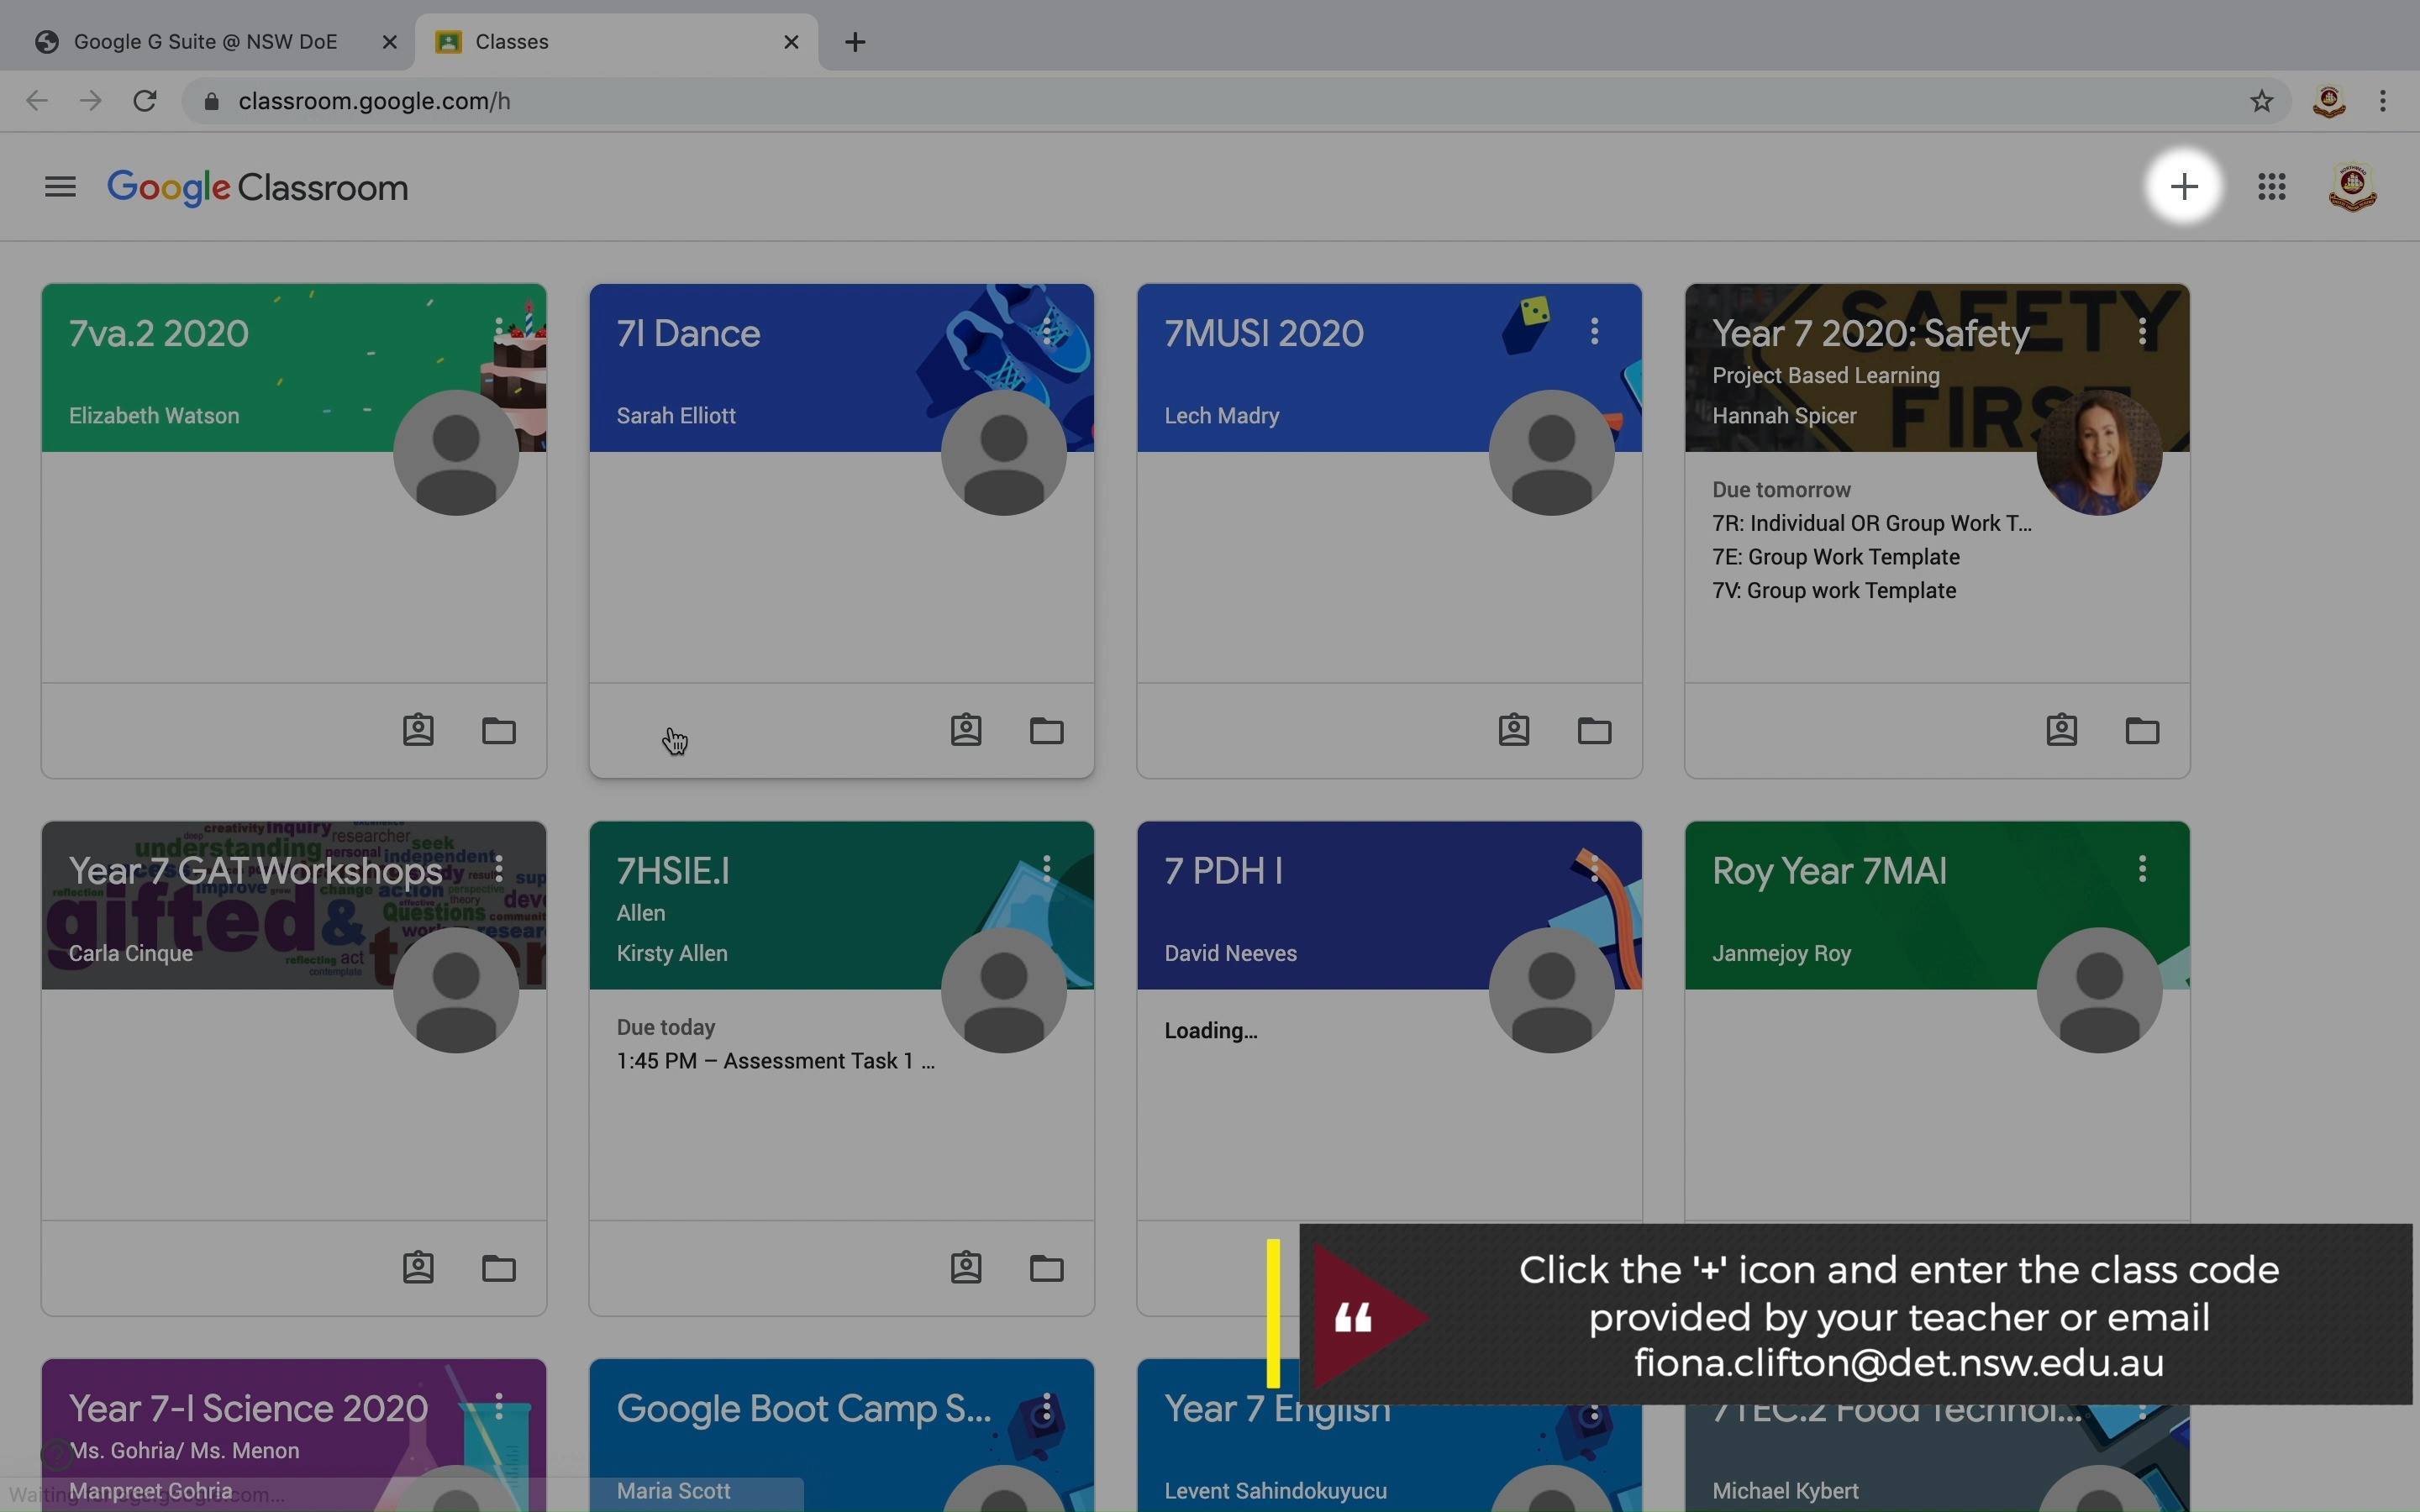Bookmark this page with the star icon
The height and width of the screenshot is (1512, 2420).
coord(2262,101)
